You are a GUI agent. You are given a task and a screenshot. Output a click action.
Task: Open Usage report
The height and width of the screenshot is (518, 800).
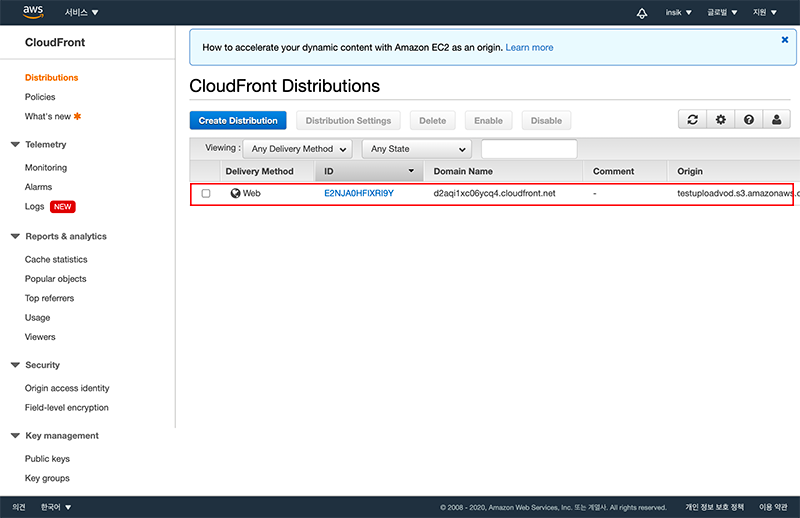click(x=37, y=317)
